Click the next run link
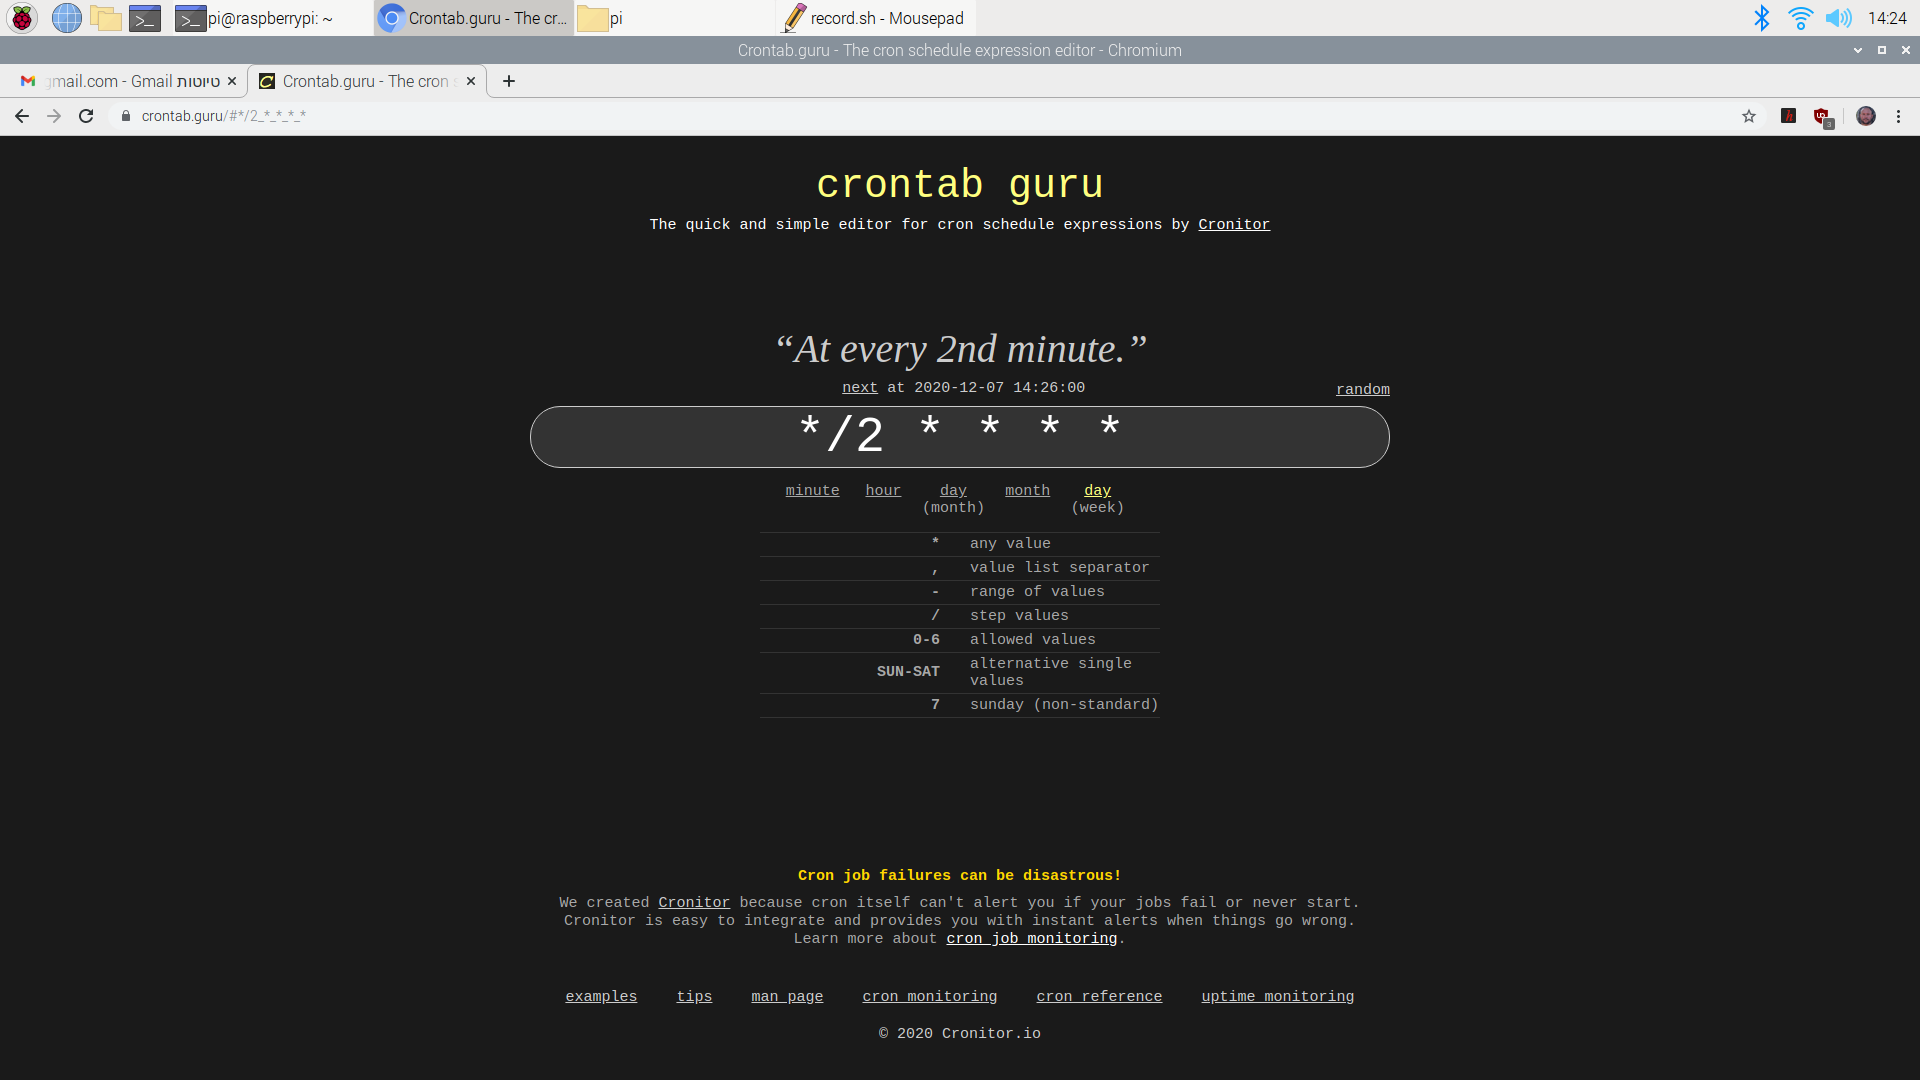This screenshot has width=1920, height=1080. click(860, 388)
